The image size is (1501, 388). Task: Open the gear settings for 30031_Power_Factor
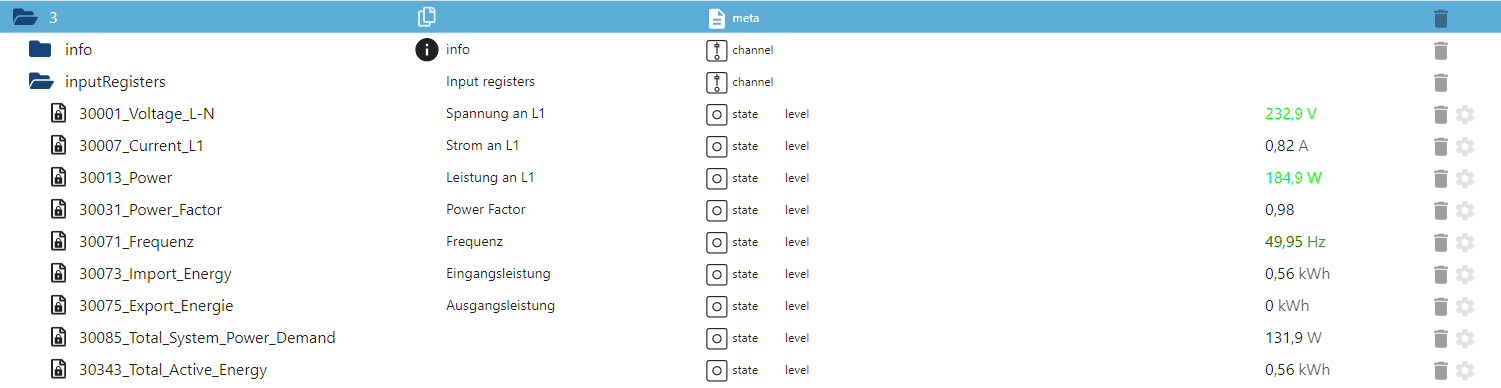click(x=1465, y=210)
